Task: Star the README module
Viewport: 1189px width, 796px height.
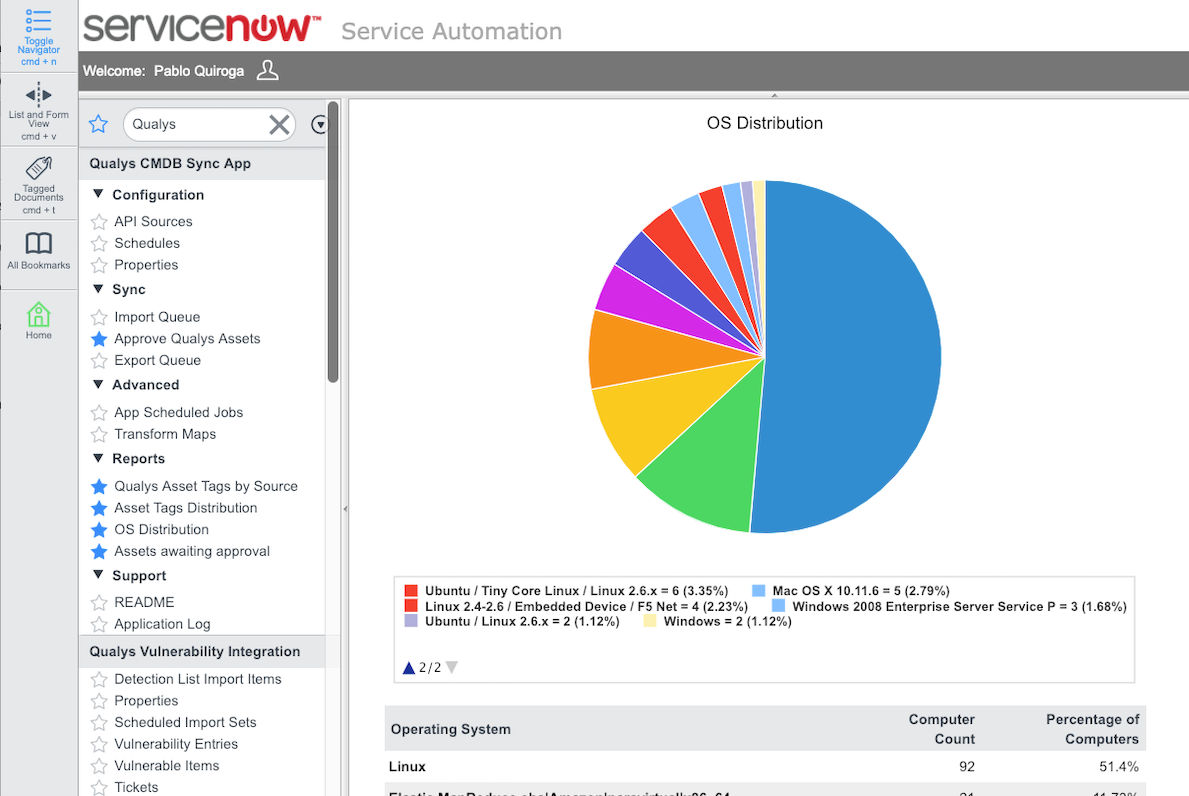Action: (99, 603)
